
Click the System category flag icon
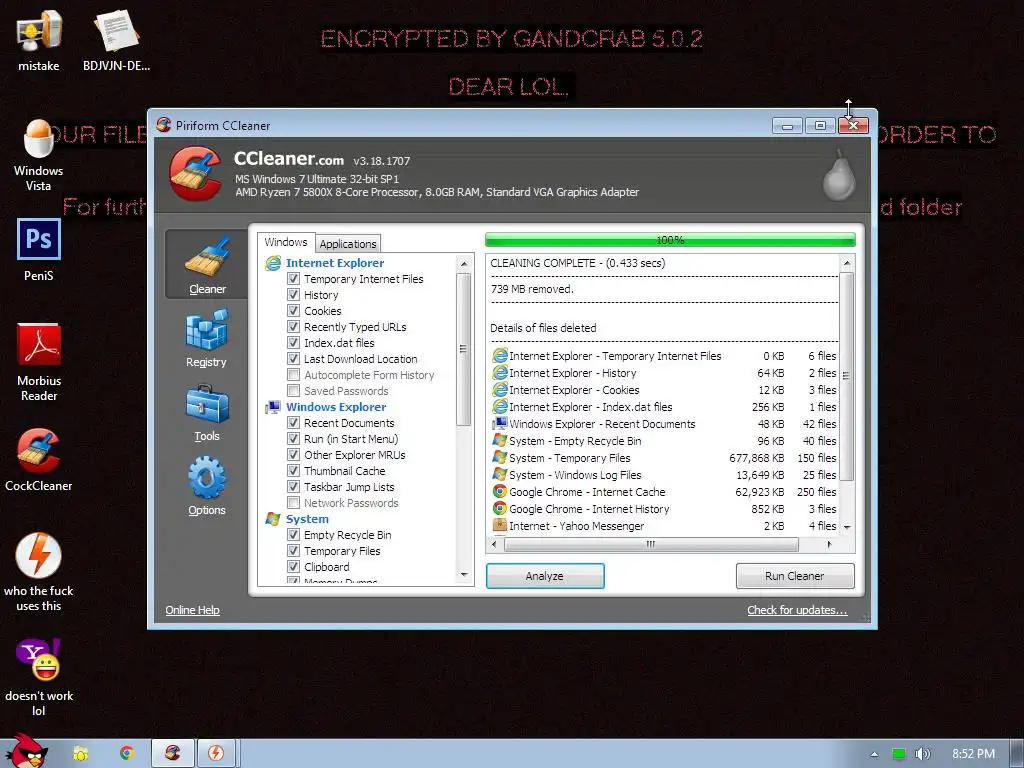pyautogui.click(x=273, y=519)
